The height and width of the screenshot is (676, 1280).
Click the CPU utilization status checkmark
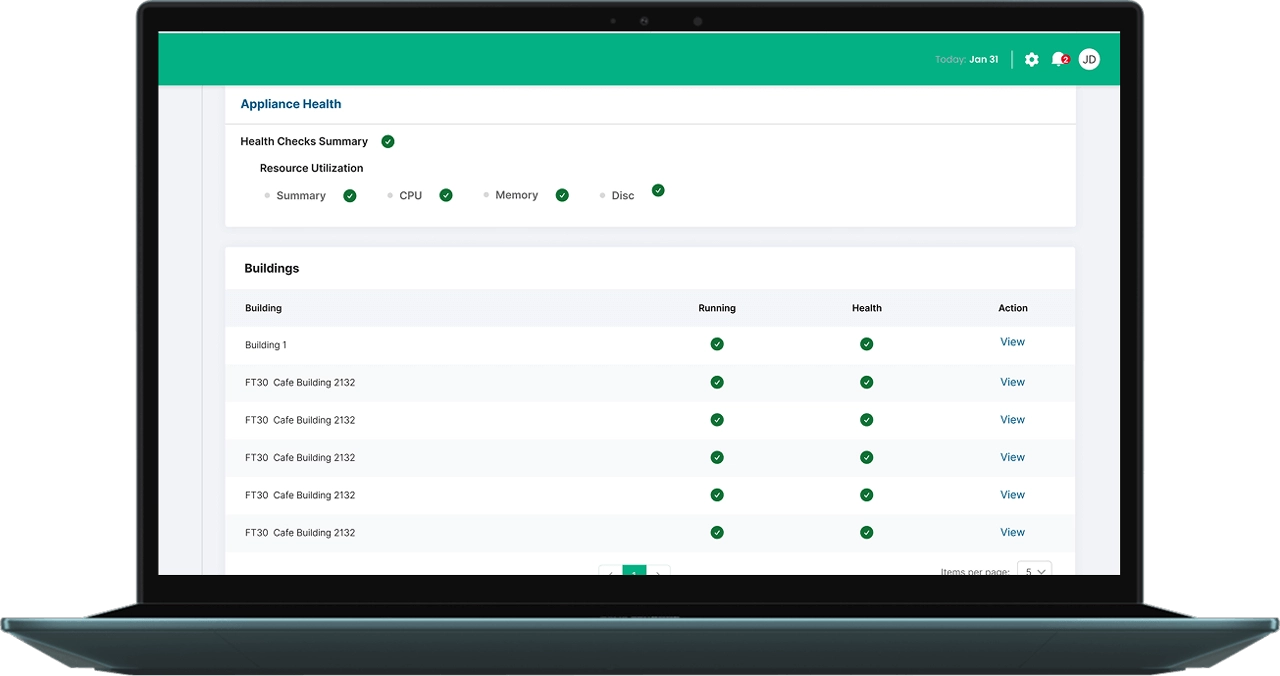coord(446,196)
